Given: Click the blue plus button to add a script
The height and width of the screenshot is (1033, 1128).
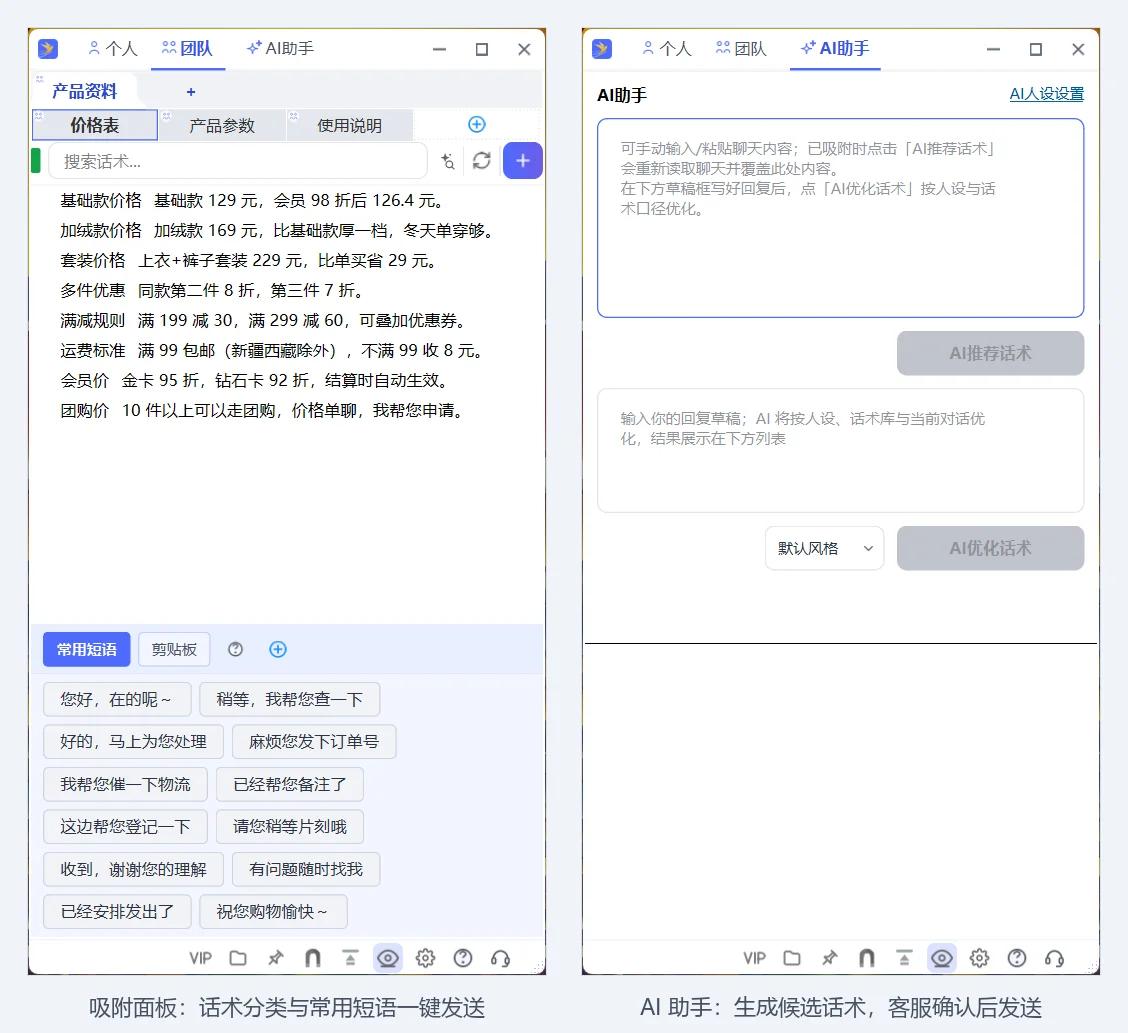Looking at the screenshot, I should pyautogui.click(x=522, y=160).
